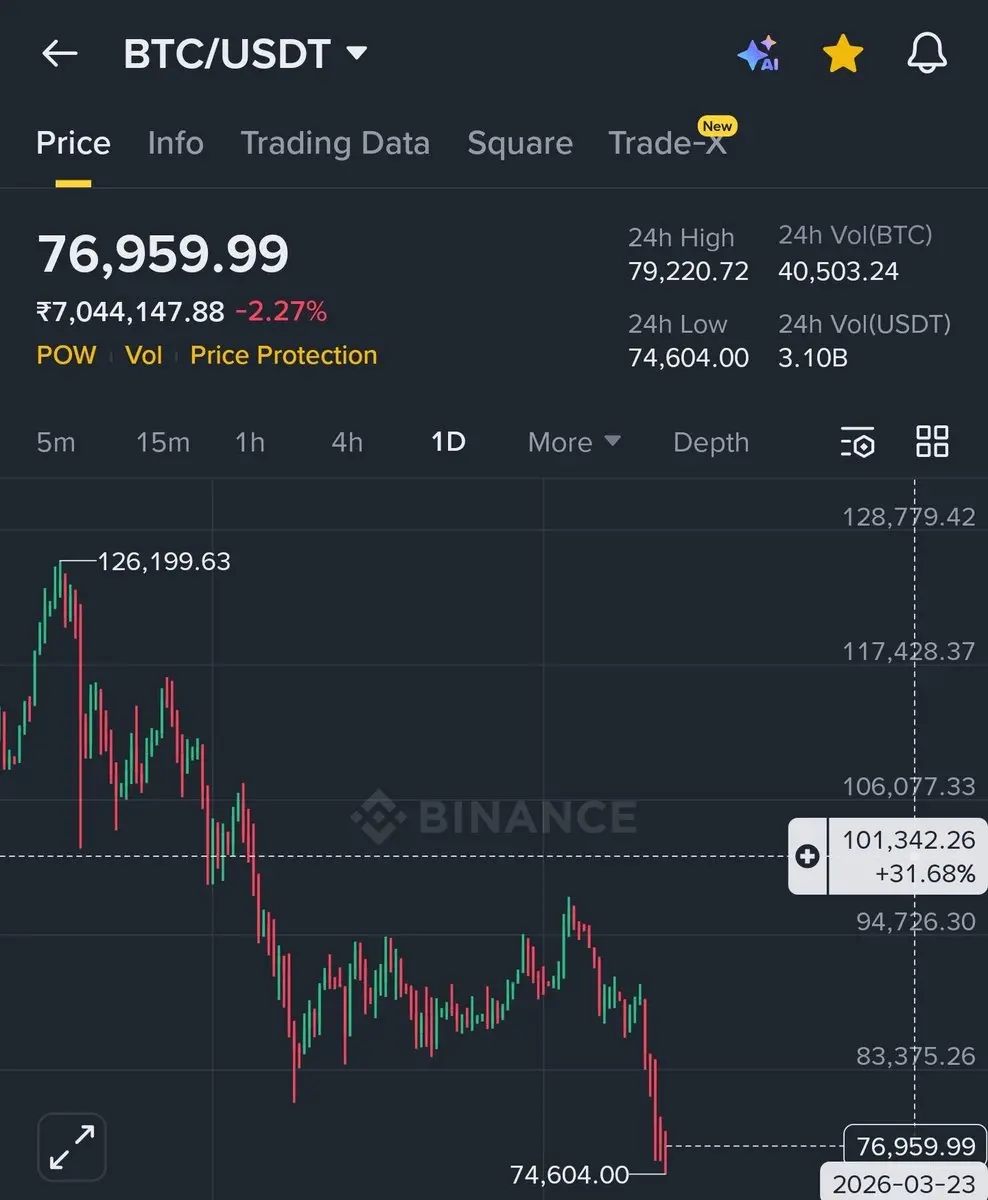988x1200 pixels.
Task: Switch to Depth chart view
Action: pyautogui.click(x=711, y=442)
